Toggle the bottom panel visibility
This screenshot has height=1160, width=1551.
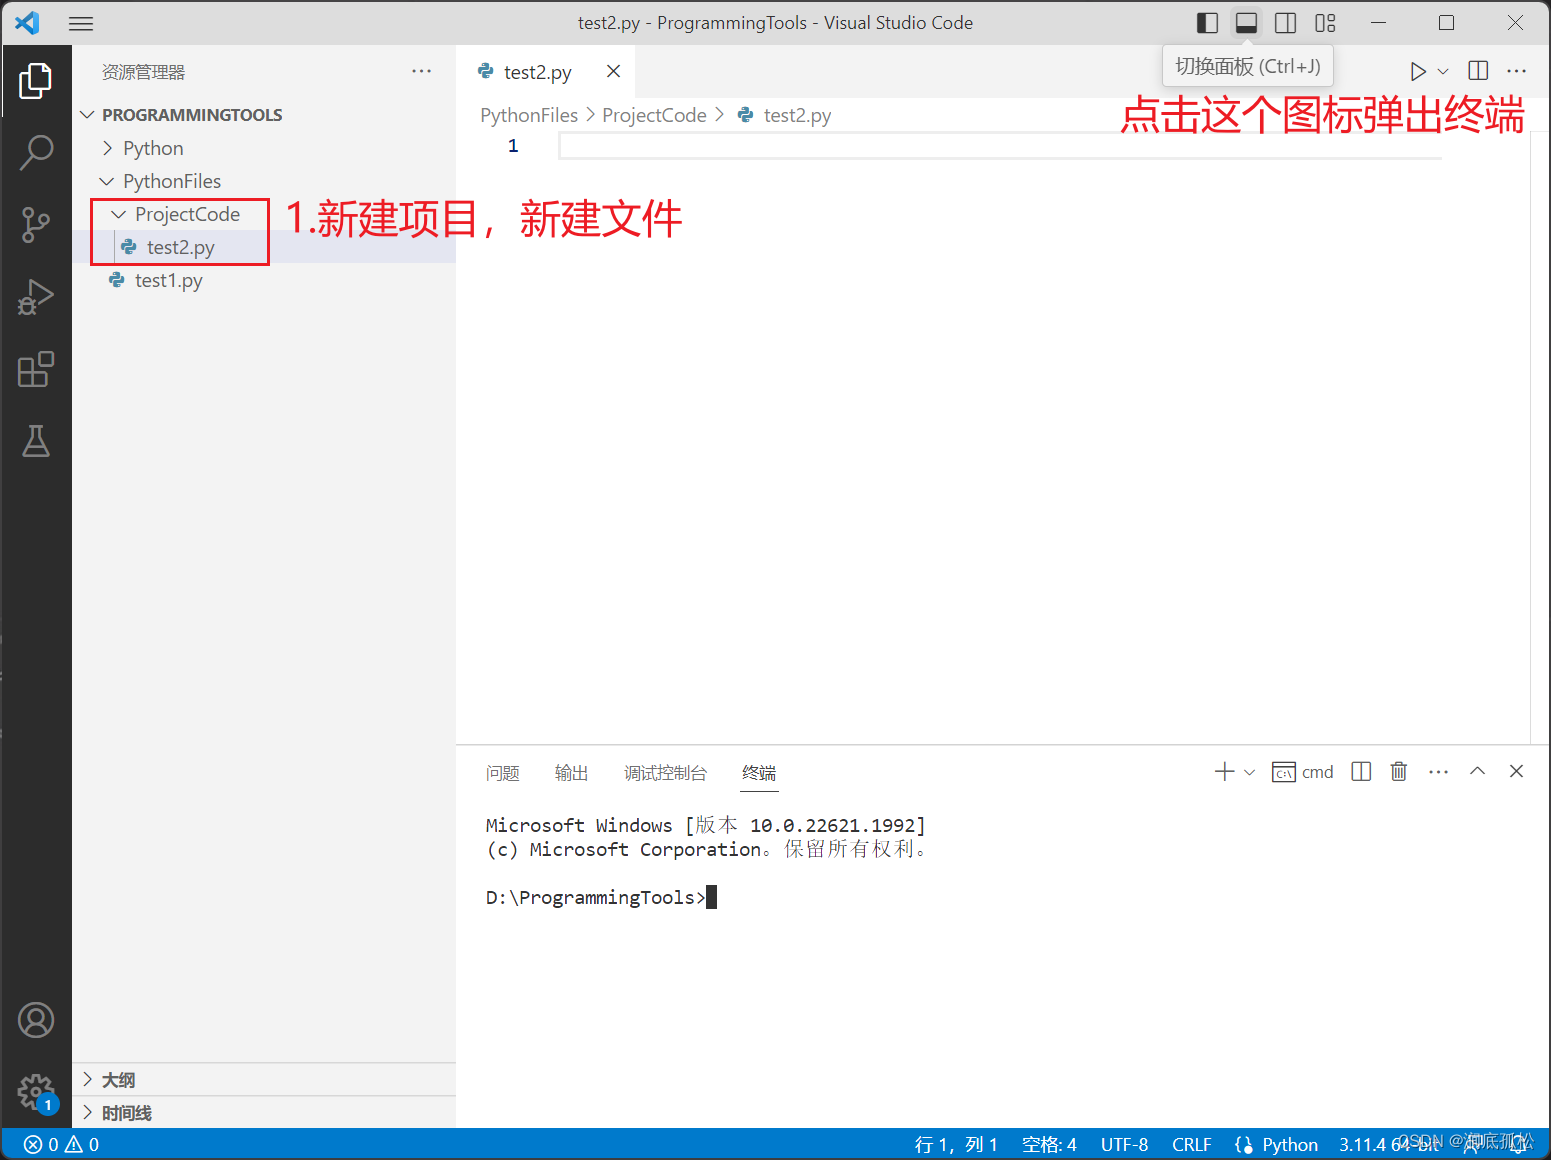click(1247, 23)
